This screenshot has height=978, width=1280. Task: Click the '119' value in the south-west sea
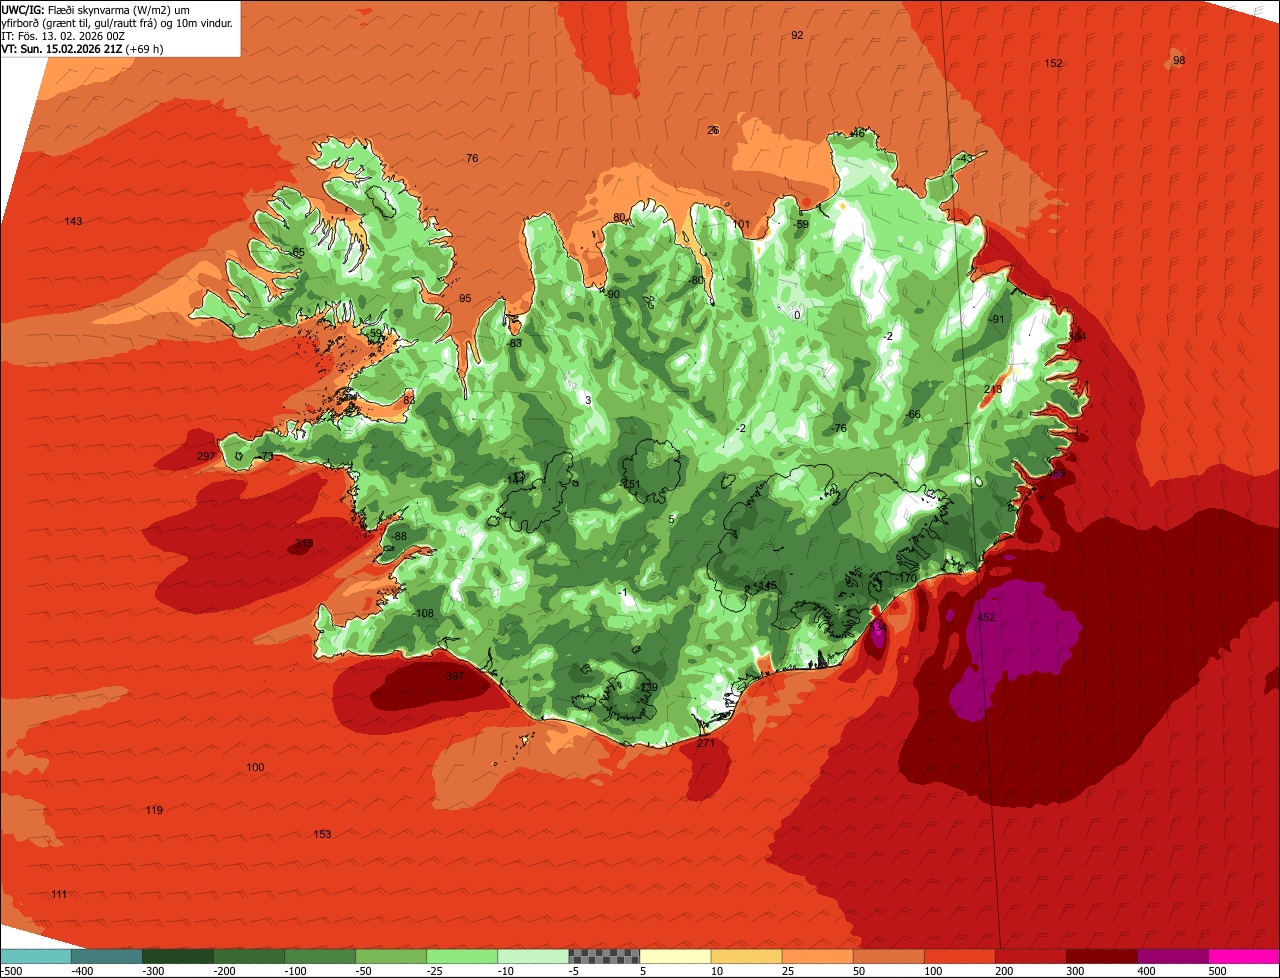(x=154, y=810)
